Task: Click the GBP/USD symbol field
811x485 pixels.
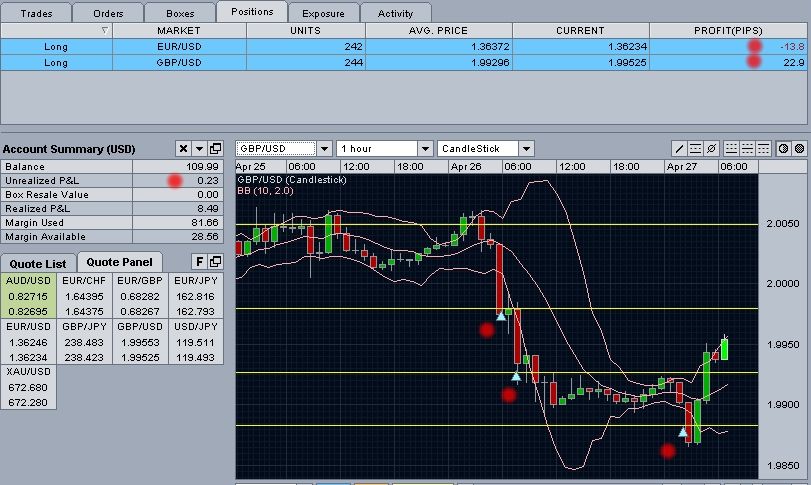Action: pos(276,149)
